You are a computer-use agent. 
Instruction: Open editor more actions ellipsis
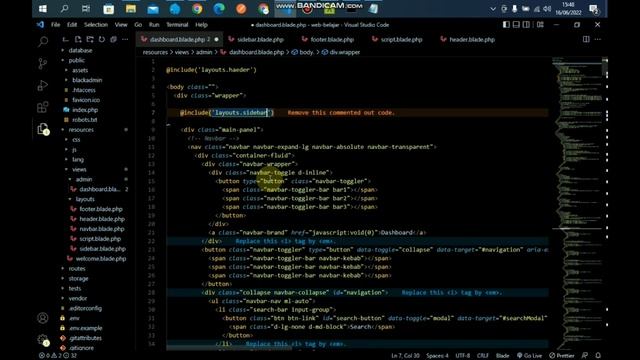pyautogui.click(x=598, y=39)
